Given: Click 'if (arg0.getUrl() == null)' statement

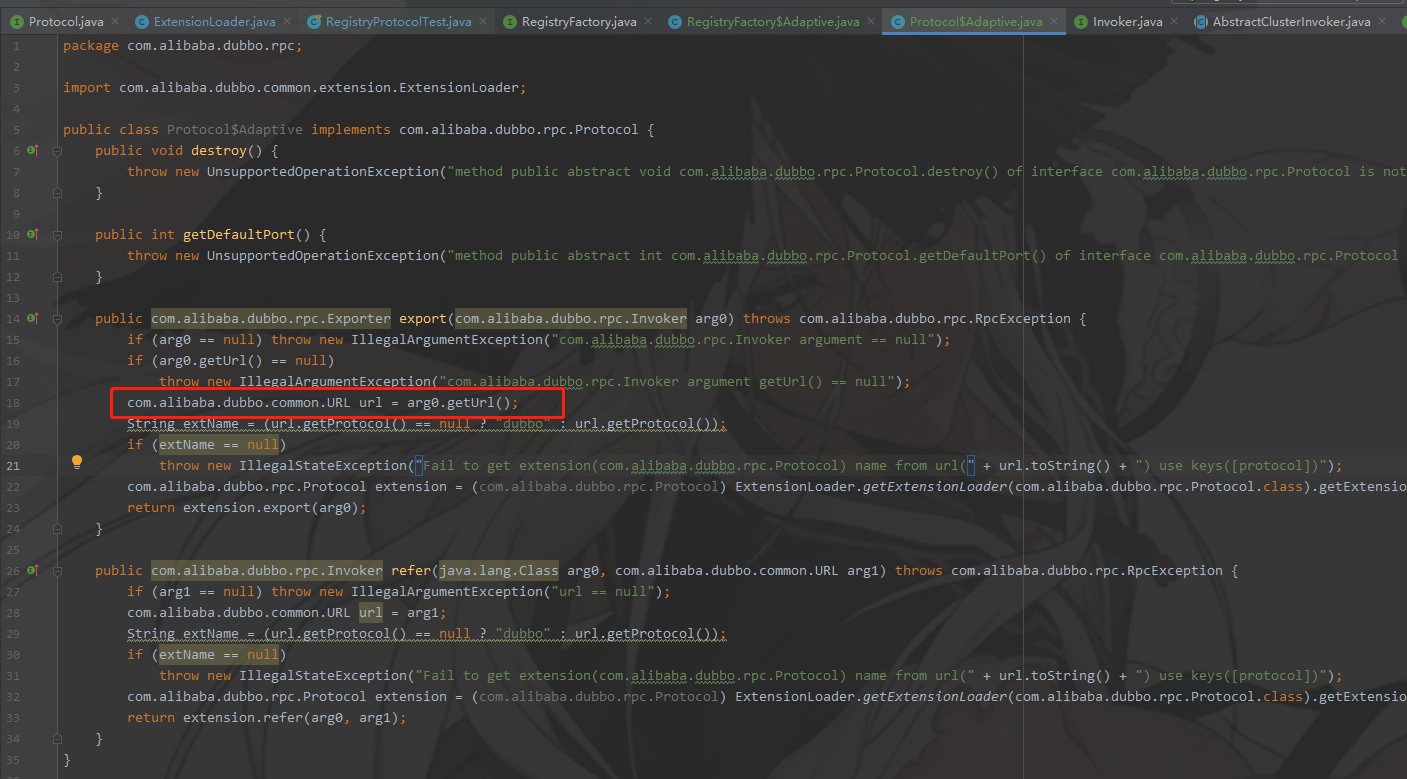Looking at the screenshot, I should pos(231,360).
